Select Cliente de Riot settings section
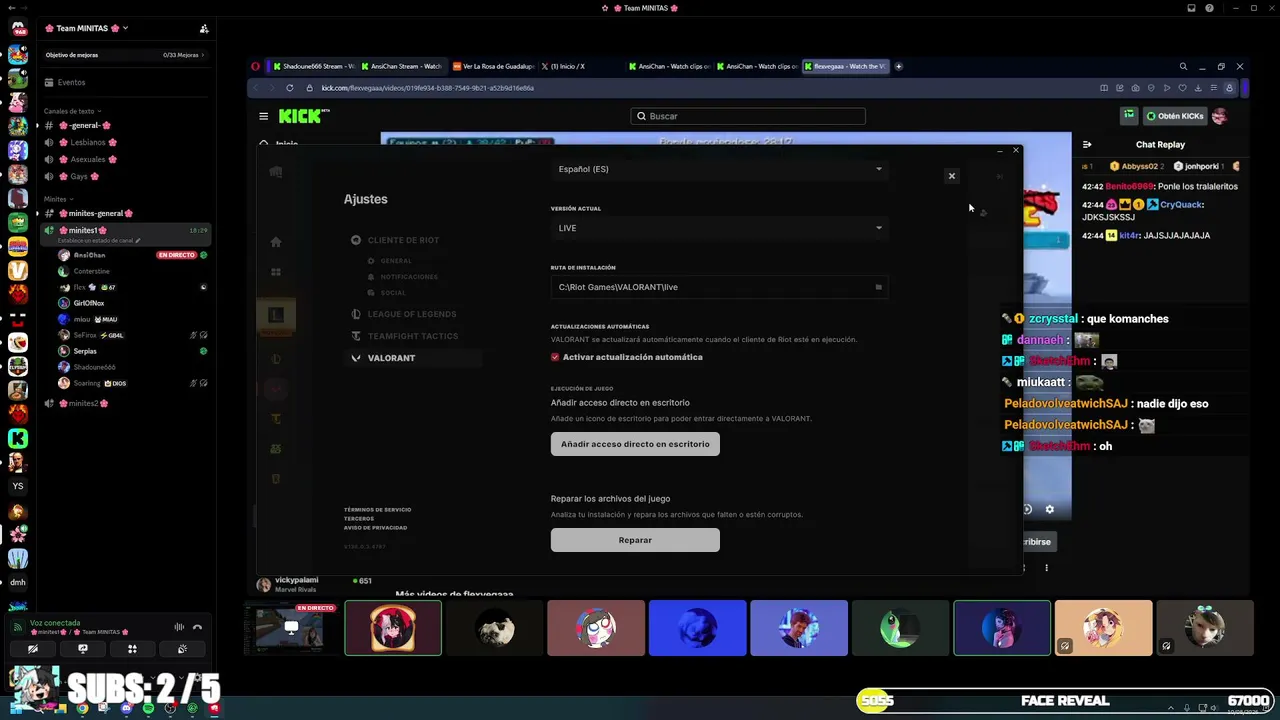 (x=395, y=240)
